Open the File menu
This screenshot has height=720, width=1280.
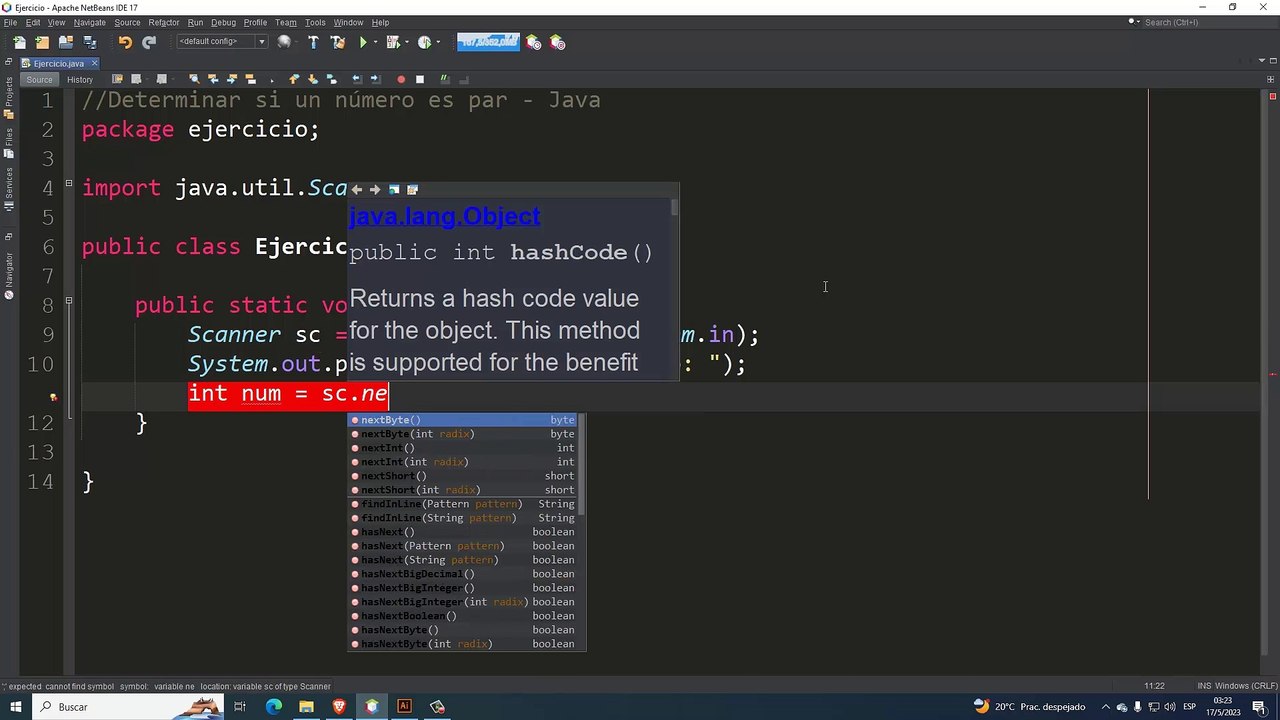pos(10,22)
